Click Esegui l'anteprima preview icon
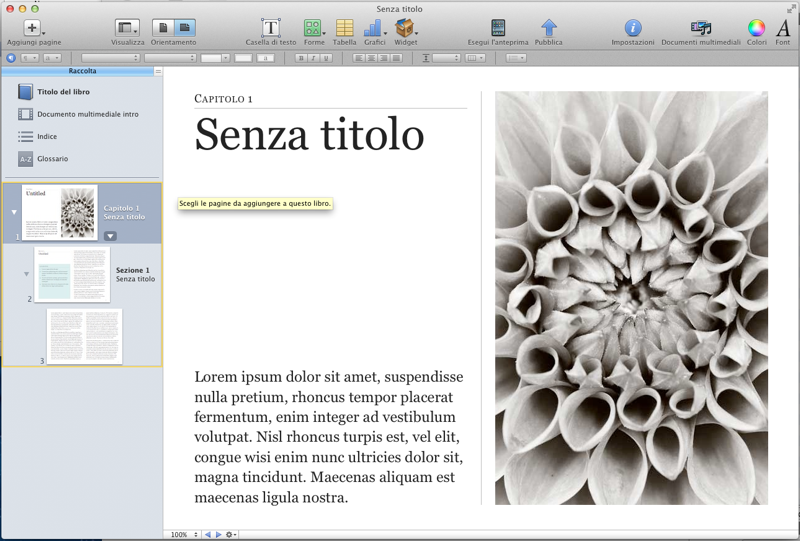 tap(498, 28)
